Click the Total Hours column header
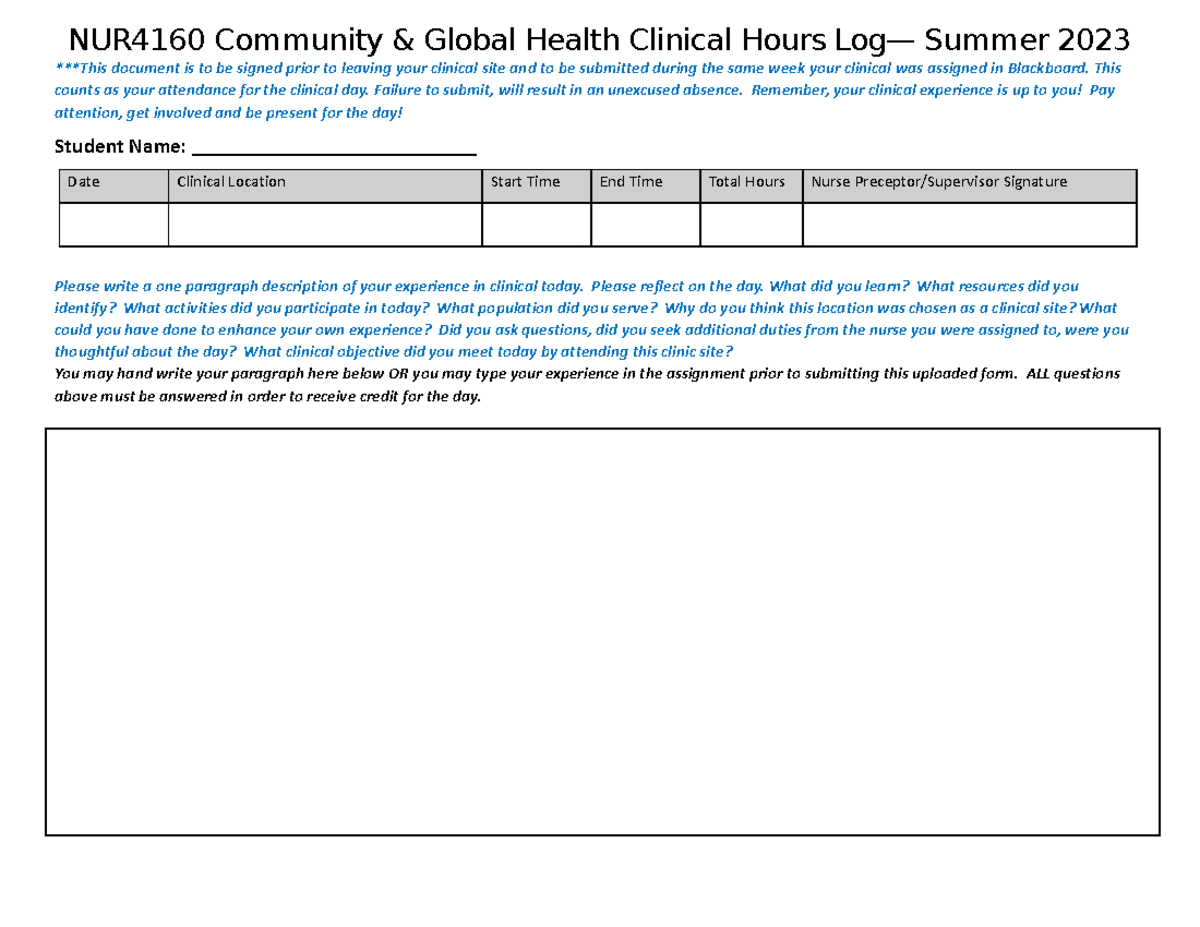 (x=745, y=182)
